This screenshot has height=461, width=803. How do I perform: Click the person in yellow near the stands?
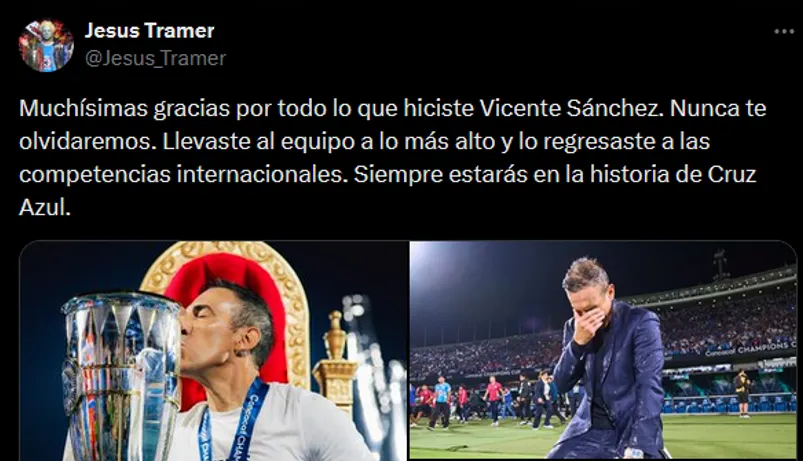click(742, 392)
